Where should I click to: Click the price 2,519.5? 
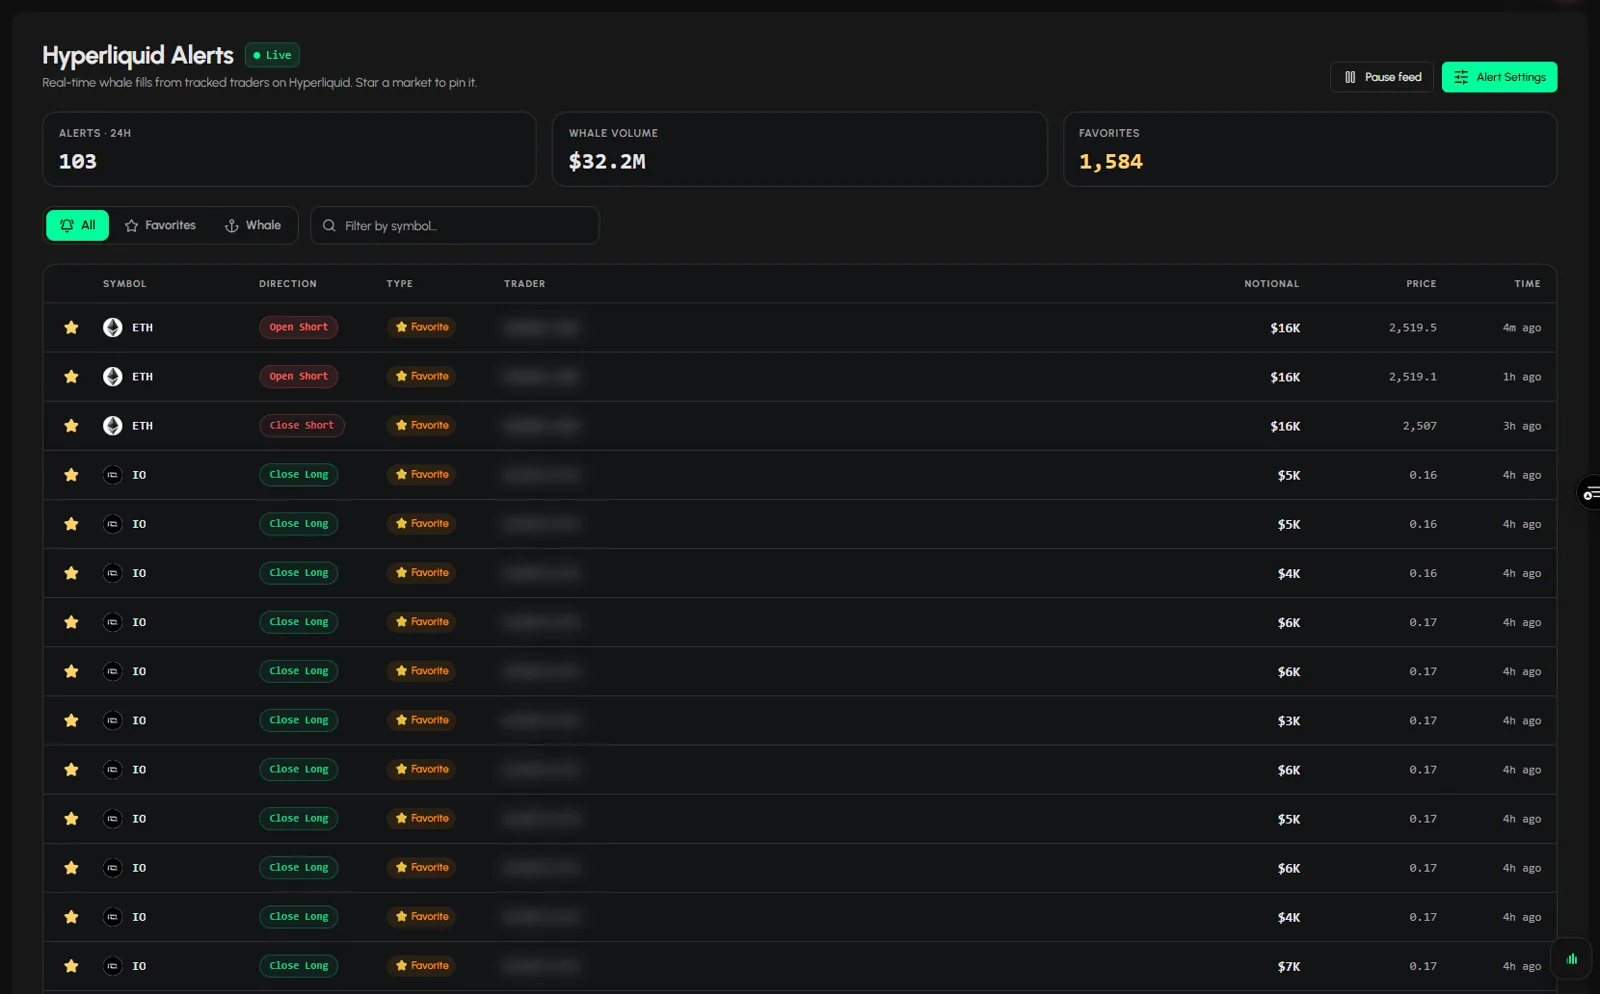pos(1412,328)
